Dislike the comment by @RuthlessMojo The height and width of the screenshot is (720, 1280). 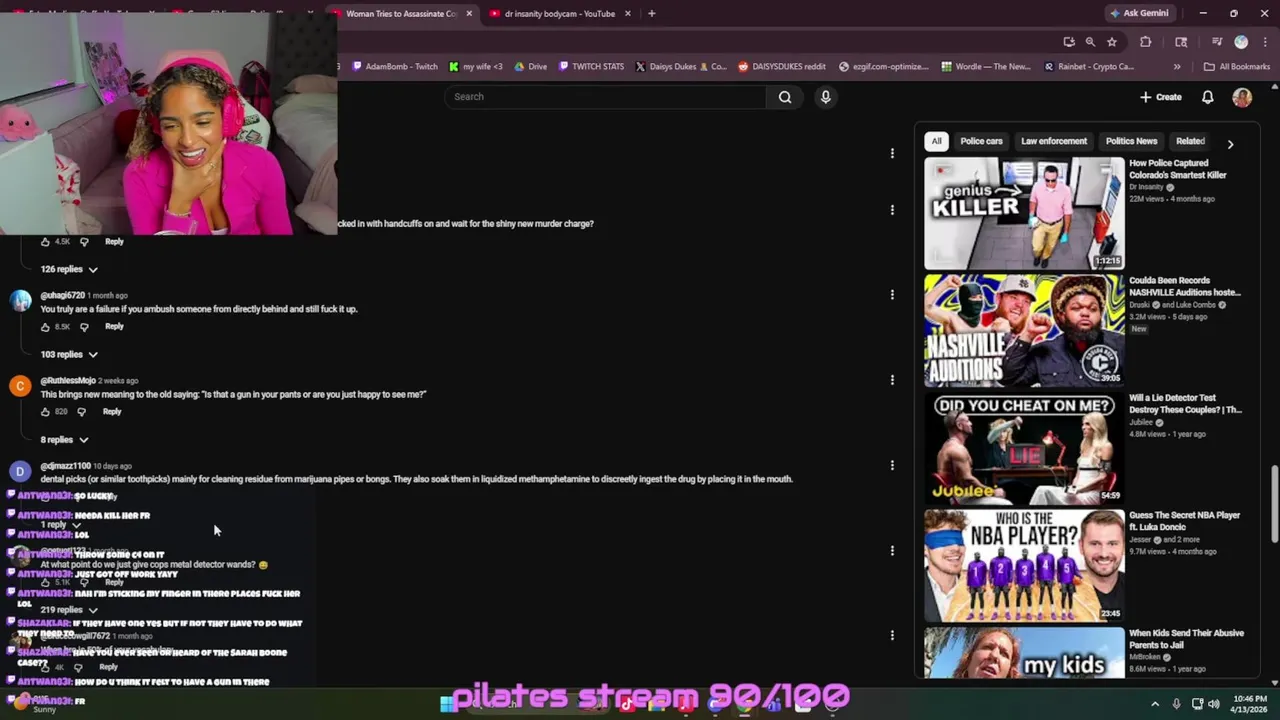(x=82, y=412)
